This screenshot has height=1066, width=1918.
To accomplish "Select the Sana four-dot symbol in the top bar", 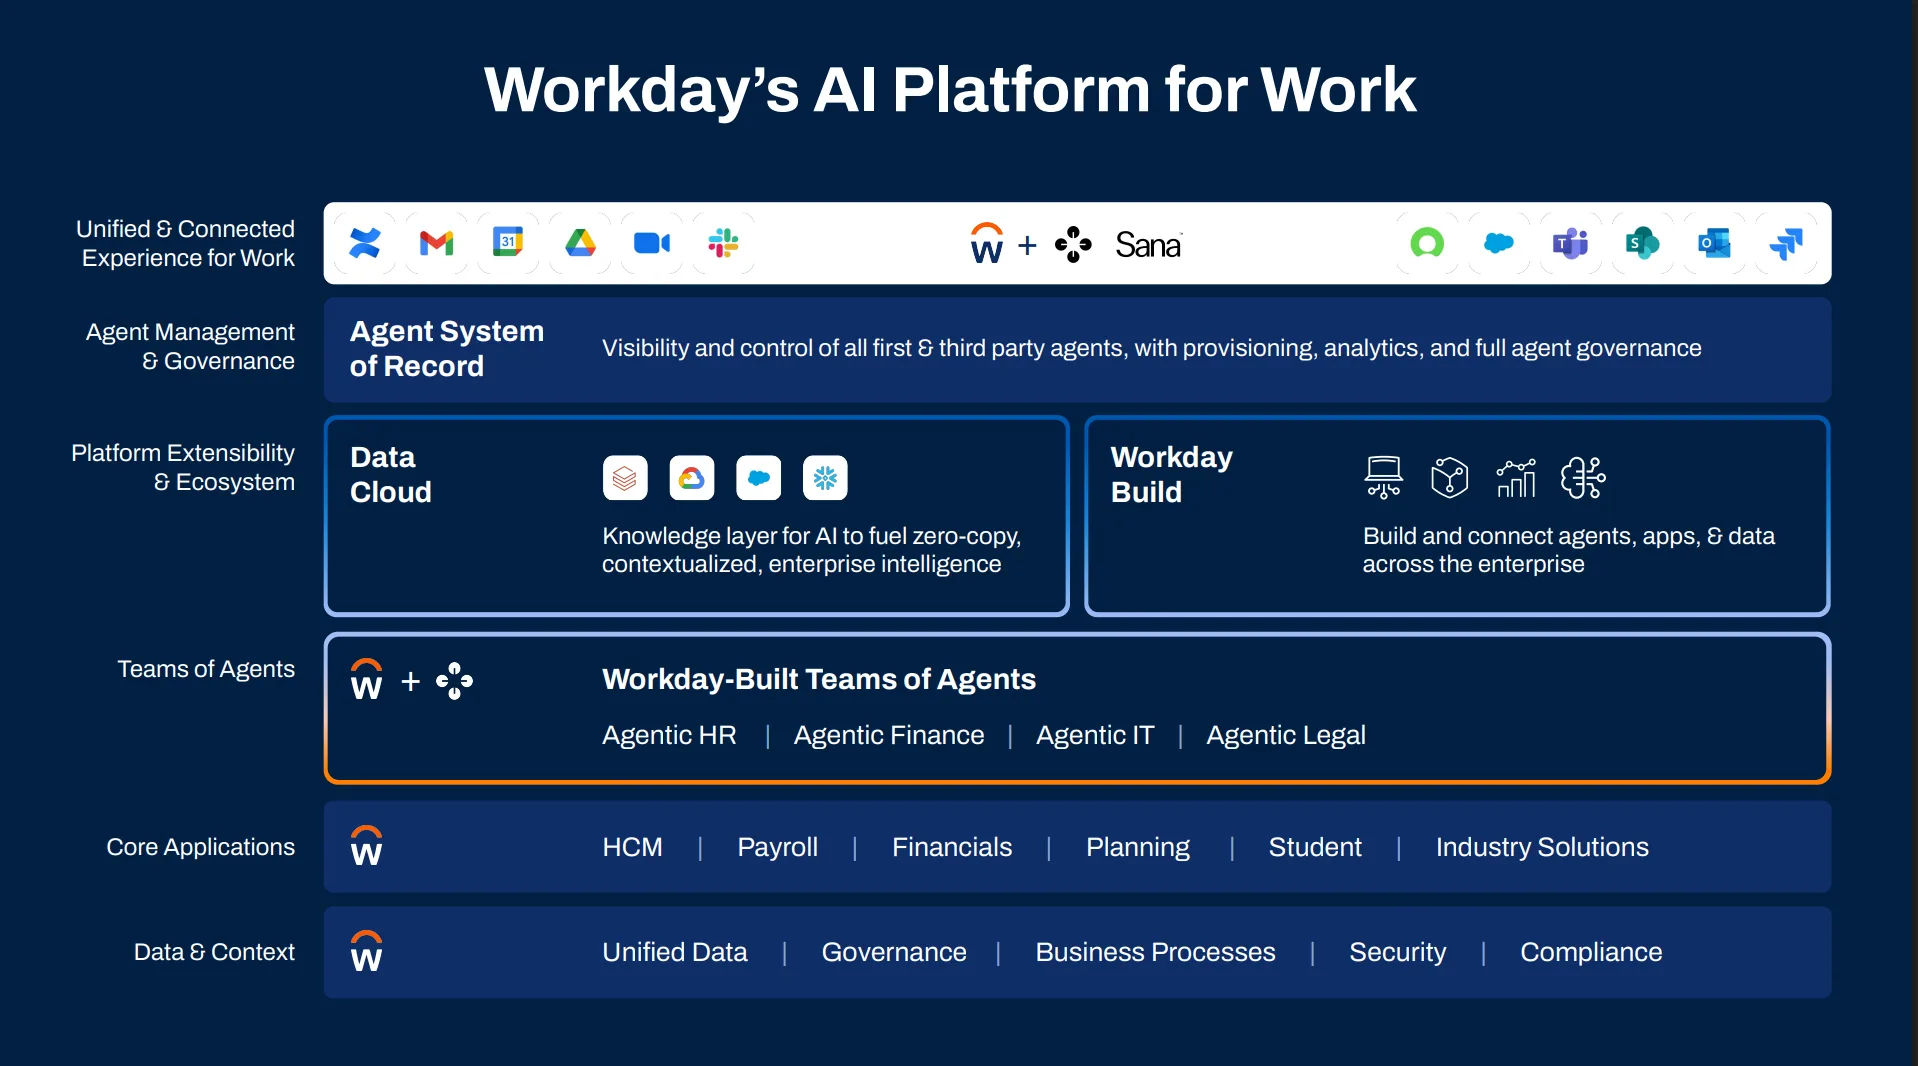I will point(1073,244).
